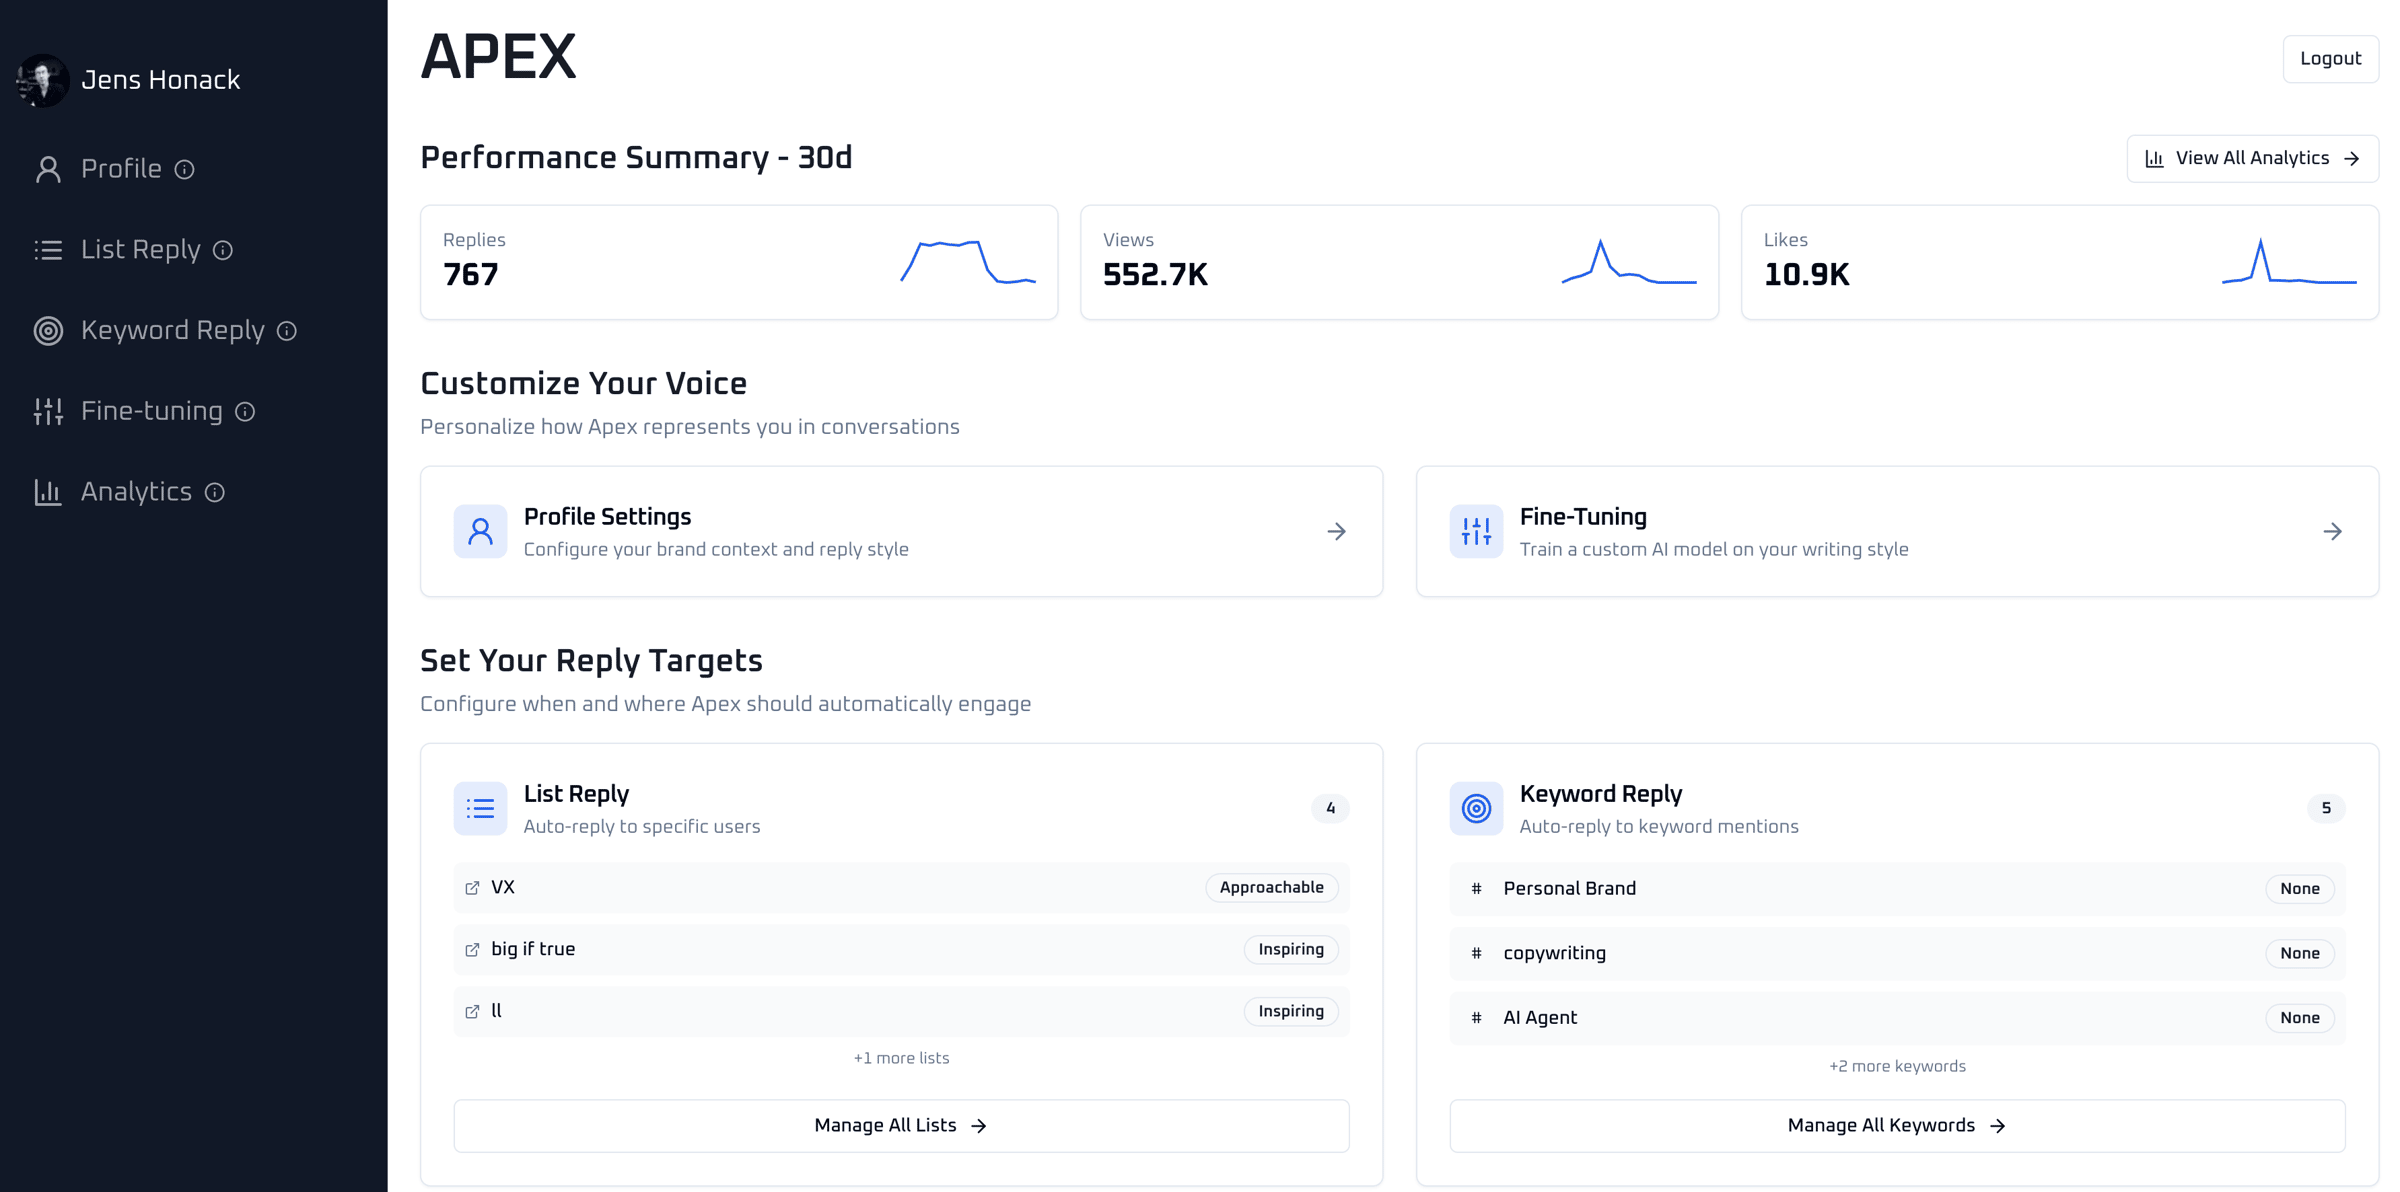Open Profile Settings card arrow
This screenshot has width=2400, height=1192.
click(x=1336, y=532)
